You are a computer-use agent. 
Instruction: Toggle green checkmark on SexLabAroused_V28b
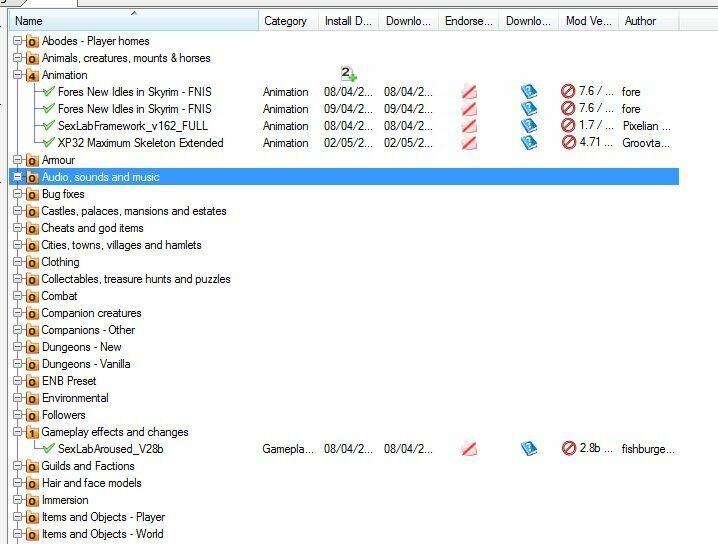49,448
